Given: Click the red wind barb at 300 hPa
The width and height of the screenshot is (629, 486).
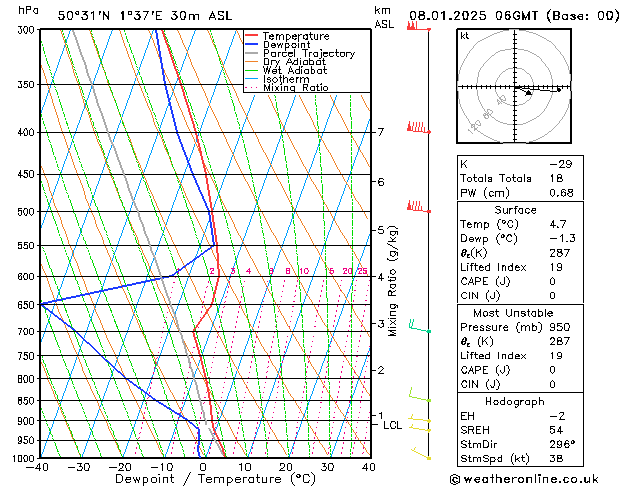Looking at the screenshot, I should 418,26.
